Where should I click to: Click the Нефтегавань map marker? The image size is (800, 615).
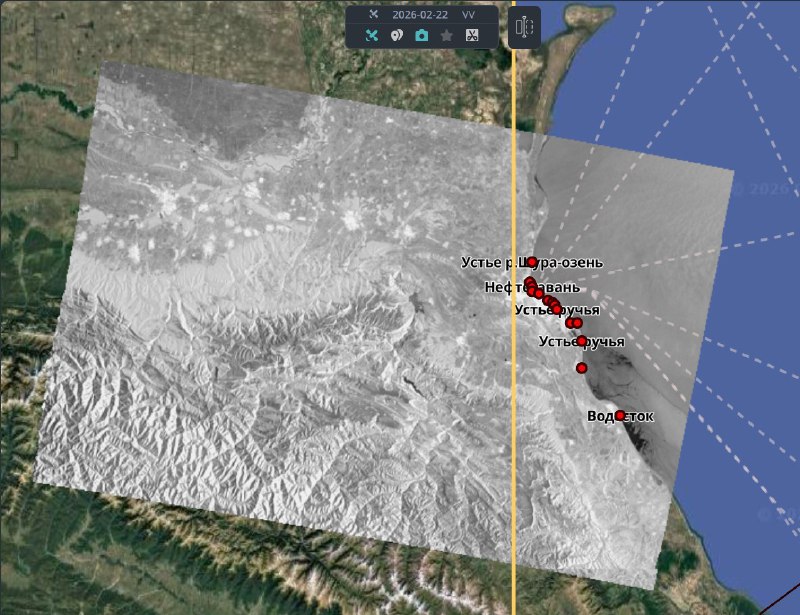coord(530,283)
